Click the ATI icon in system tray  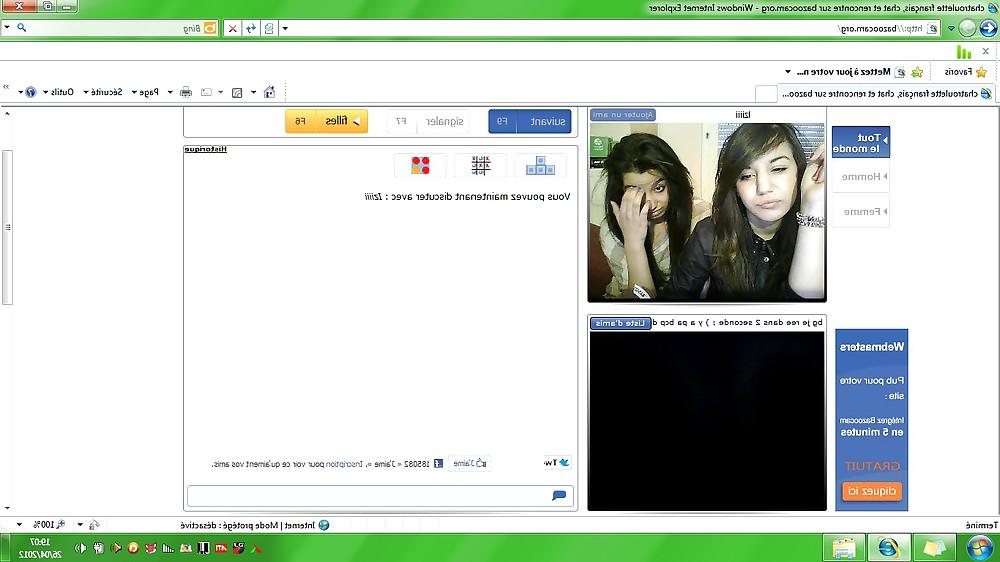pos(221,548)
